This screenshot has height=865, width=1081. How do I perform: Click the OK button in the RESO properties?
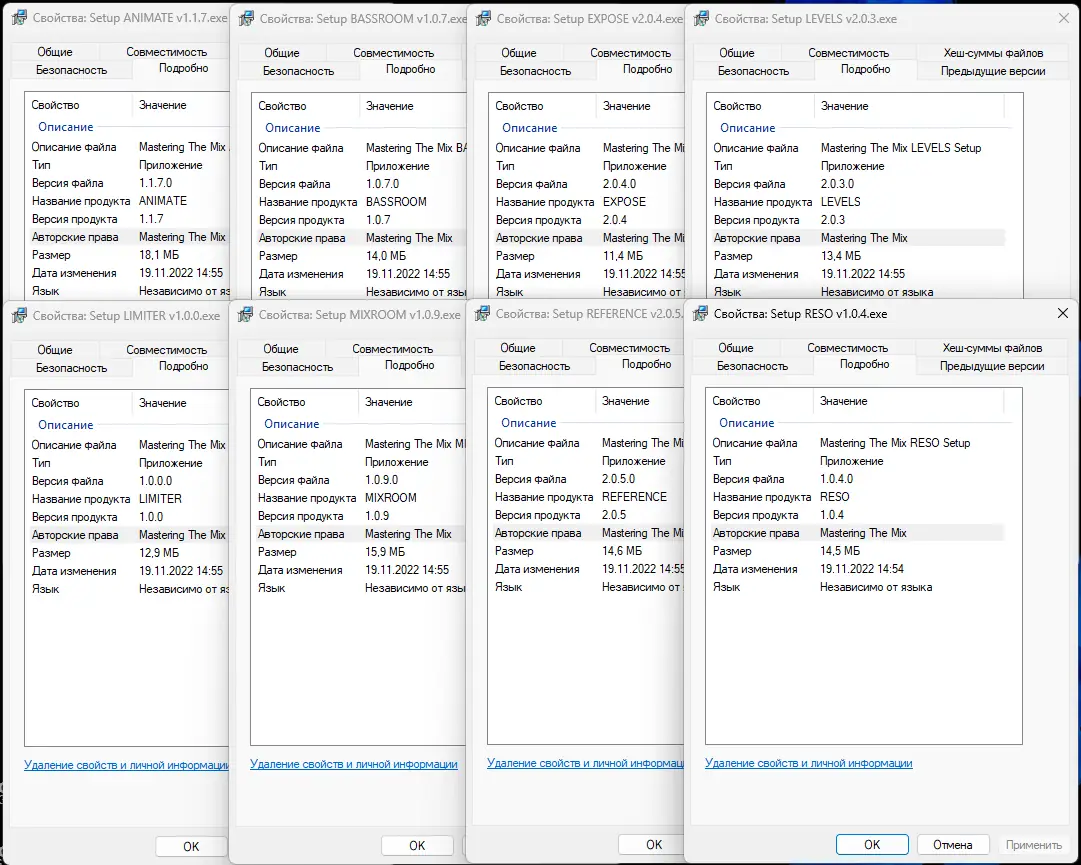pyautogui.click(x=872, y=844)
